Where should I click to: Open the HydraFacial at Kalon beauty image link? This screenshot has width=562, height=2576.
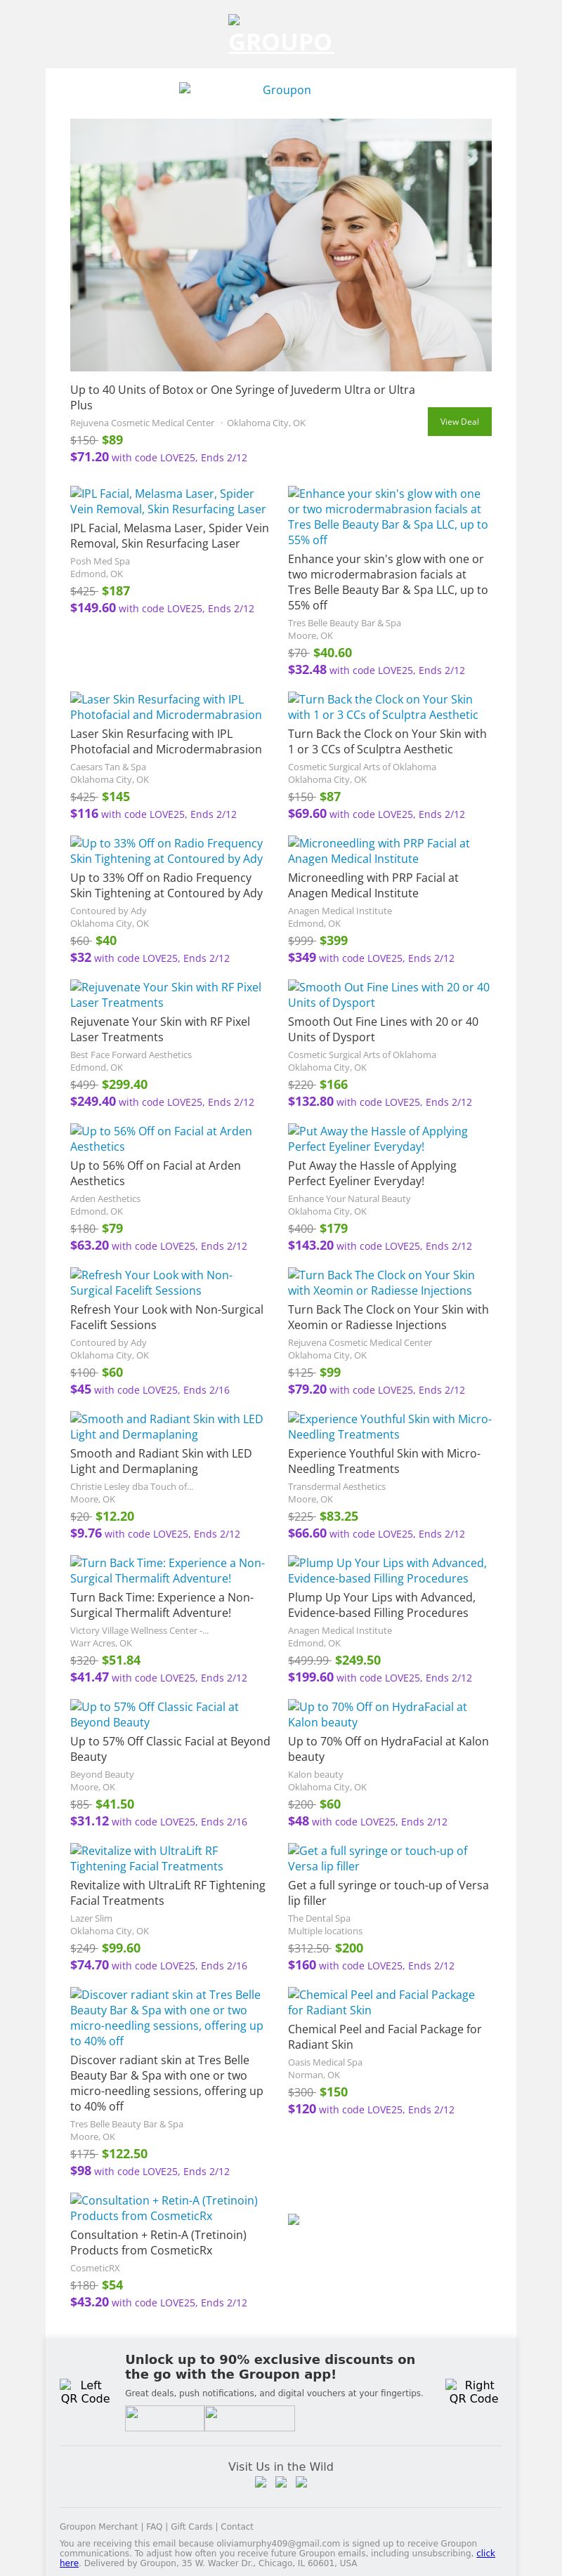pos(377,1714)
